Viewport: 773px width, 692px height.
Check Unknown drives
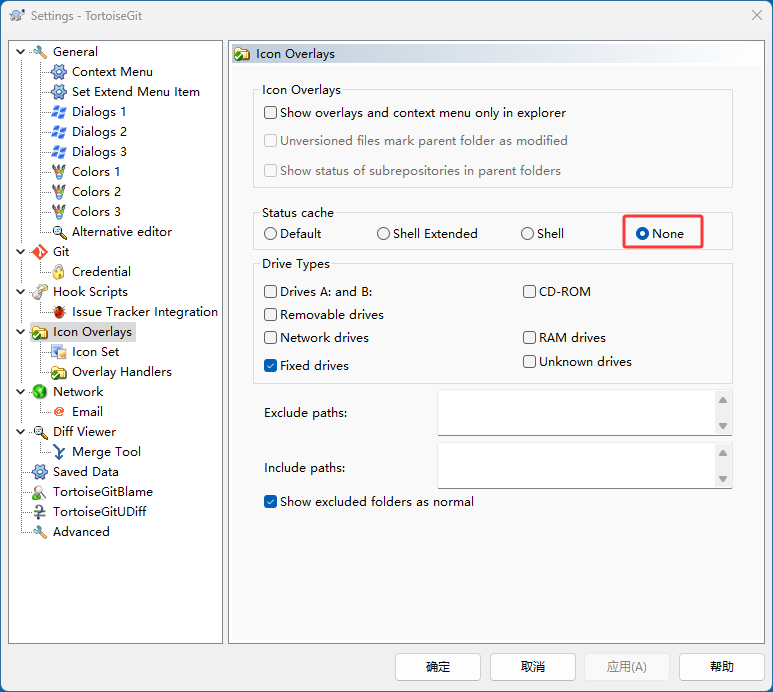[529, 362]
